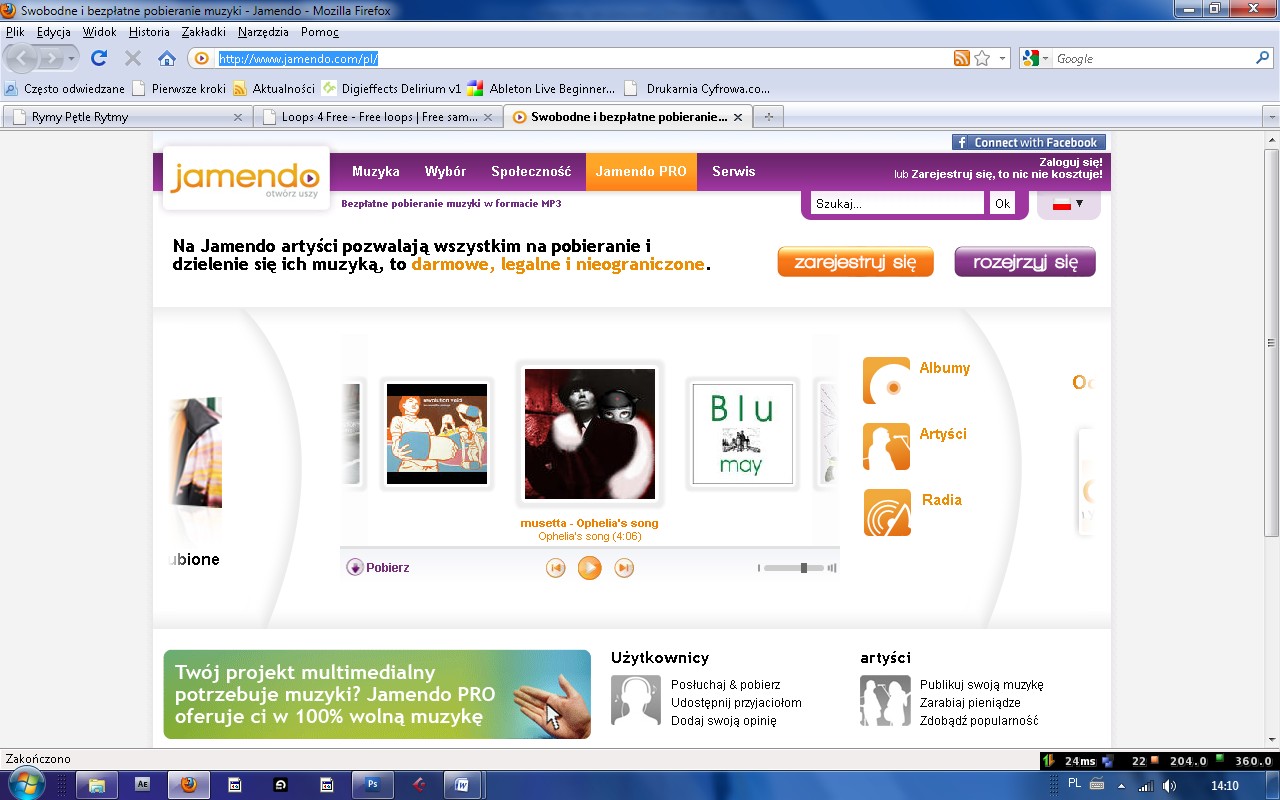Play the Ophelia's song track
The image size is (1280, 800).
(x=590, y=568)
